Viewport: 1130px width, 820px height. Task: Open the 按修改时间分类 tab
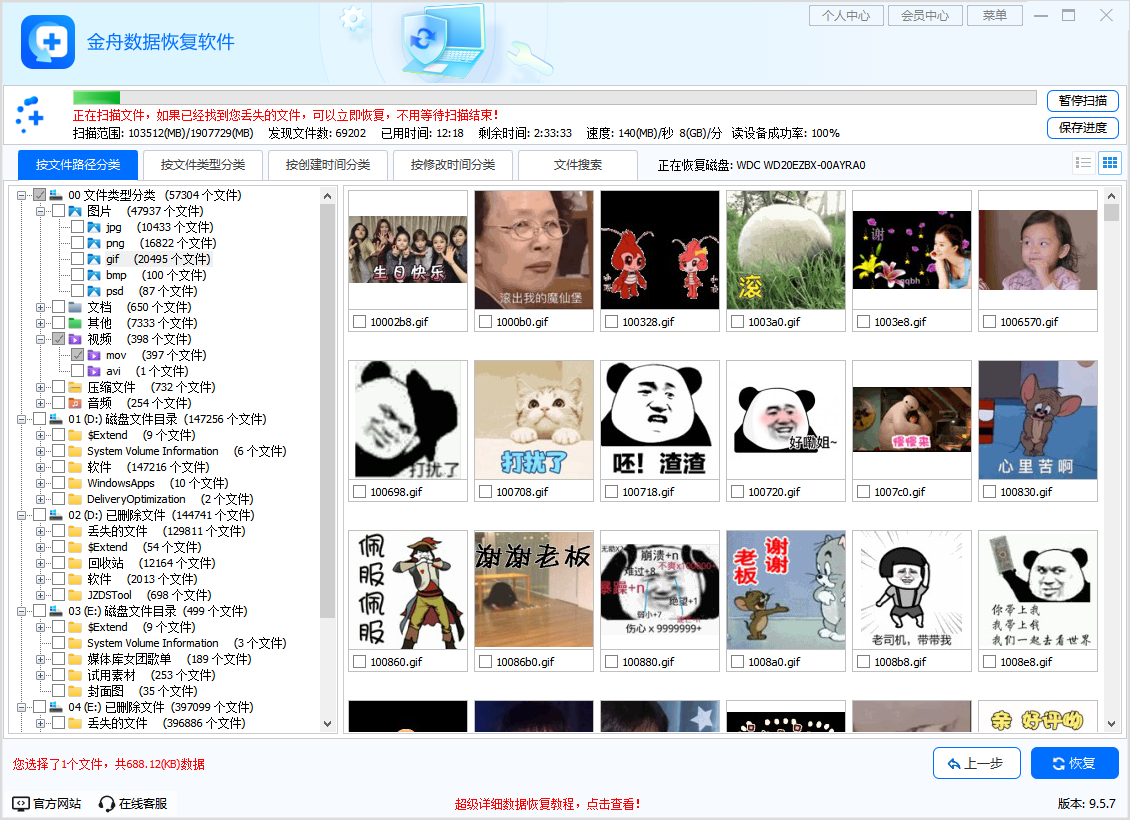(x=453, y=165)
